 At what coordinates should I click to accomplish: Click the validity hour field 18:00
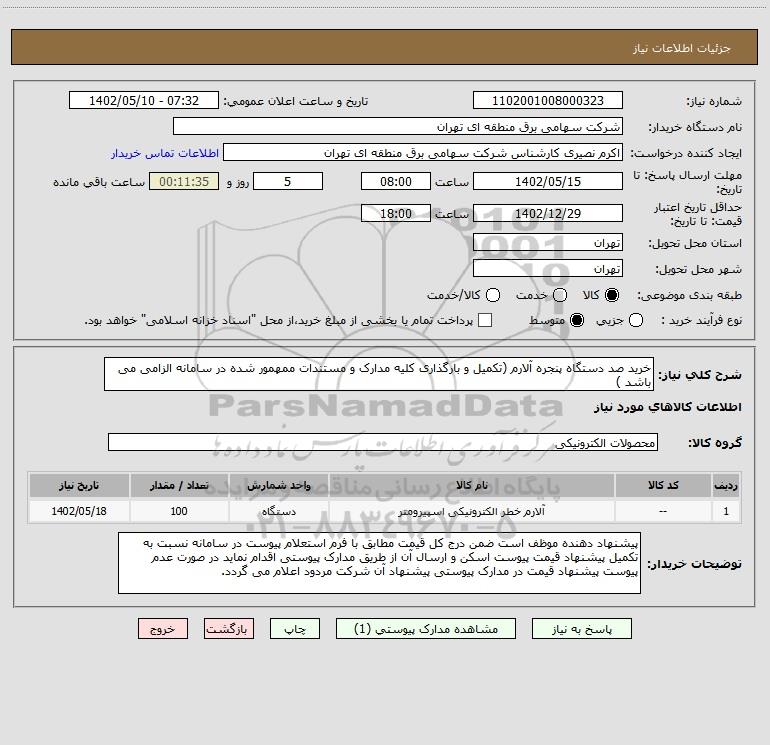point(396,213)
